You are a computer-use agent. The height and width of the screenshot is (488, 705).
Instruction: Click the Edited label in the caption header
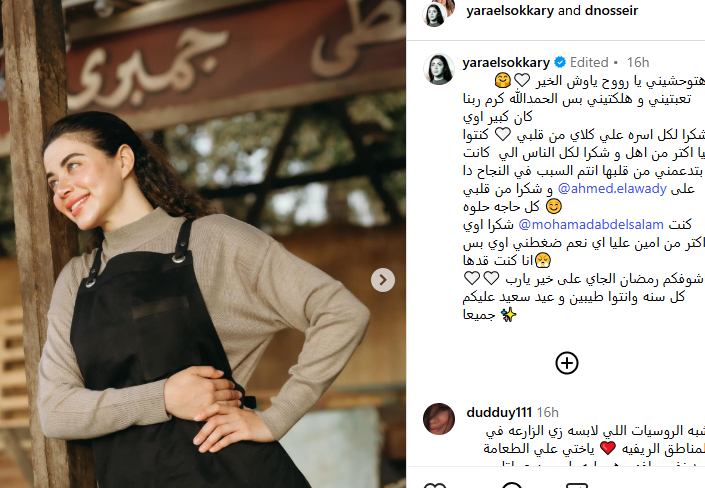click(589, 63)
